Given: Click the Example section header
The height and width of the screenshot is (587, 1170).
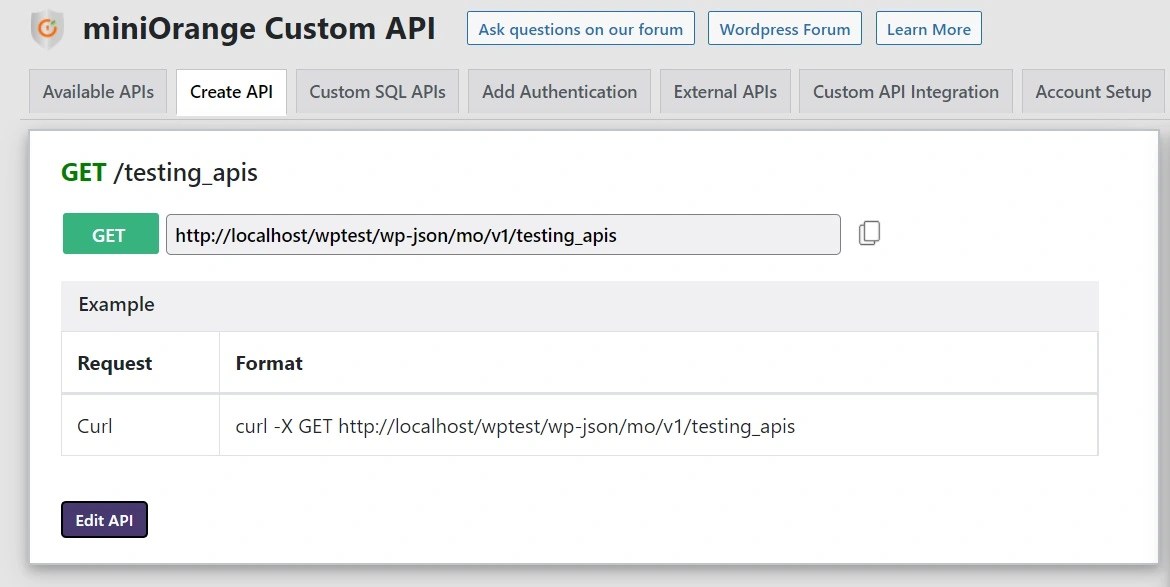Looking at the screenshot, I should [x=116, y=304].
